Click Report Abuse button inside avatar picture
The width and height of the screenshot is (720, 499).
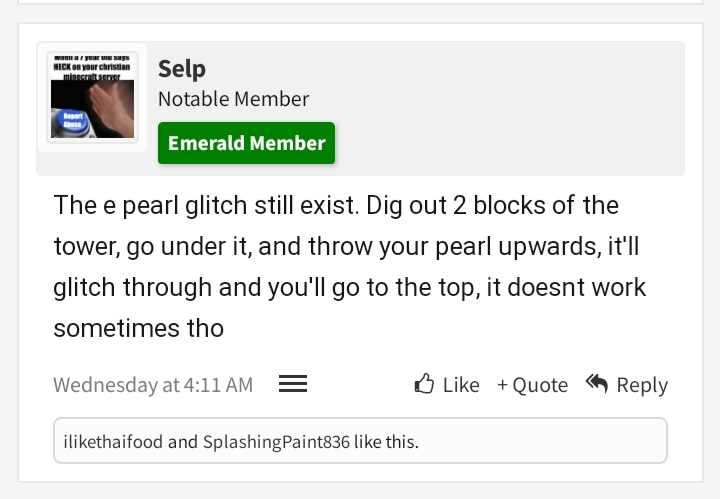tap(72, 120)
